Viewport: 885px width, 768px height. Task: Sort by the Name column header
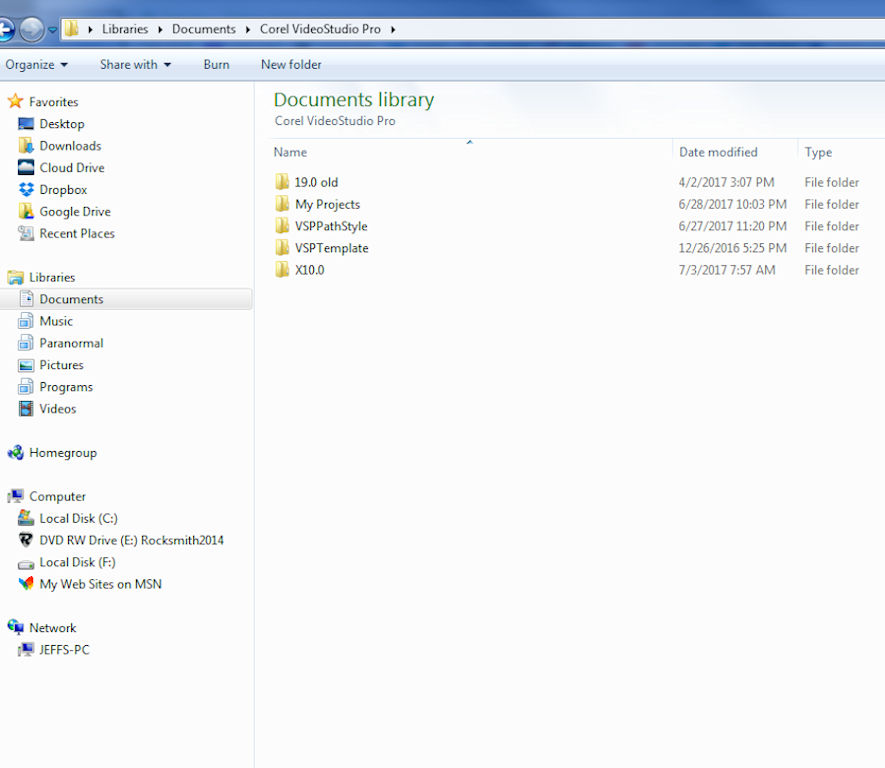pyautogui.click(x=291, y=152)
